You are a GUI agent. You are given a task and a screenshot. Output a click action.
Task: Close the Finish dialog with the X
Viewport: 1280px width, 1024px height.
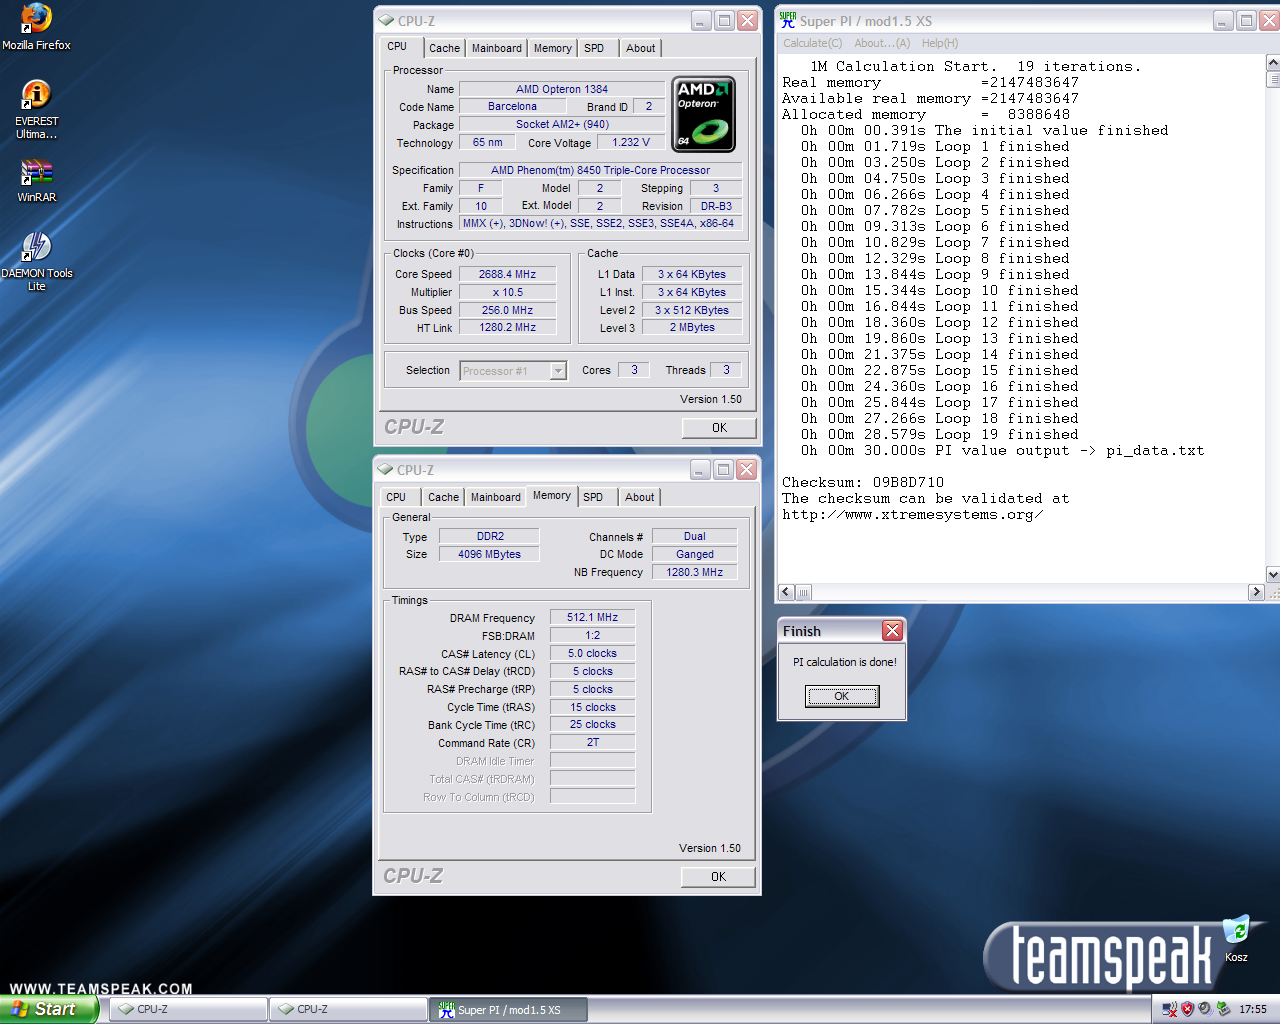pyautogui.click(x=893, y=630)
